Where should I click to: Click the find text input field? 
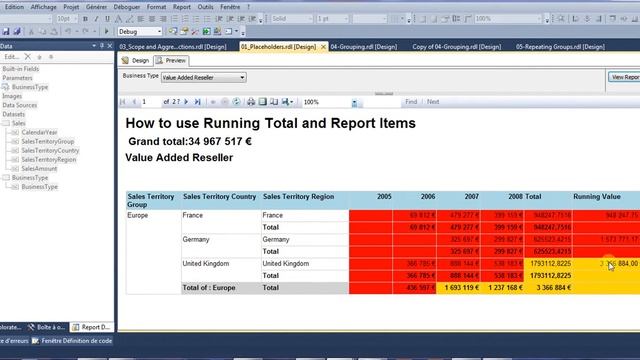click(381, 102)
